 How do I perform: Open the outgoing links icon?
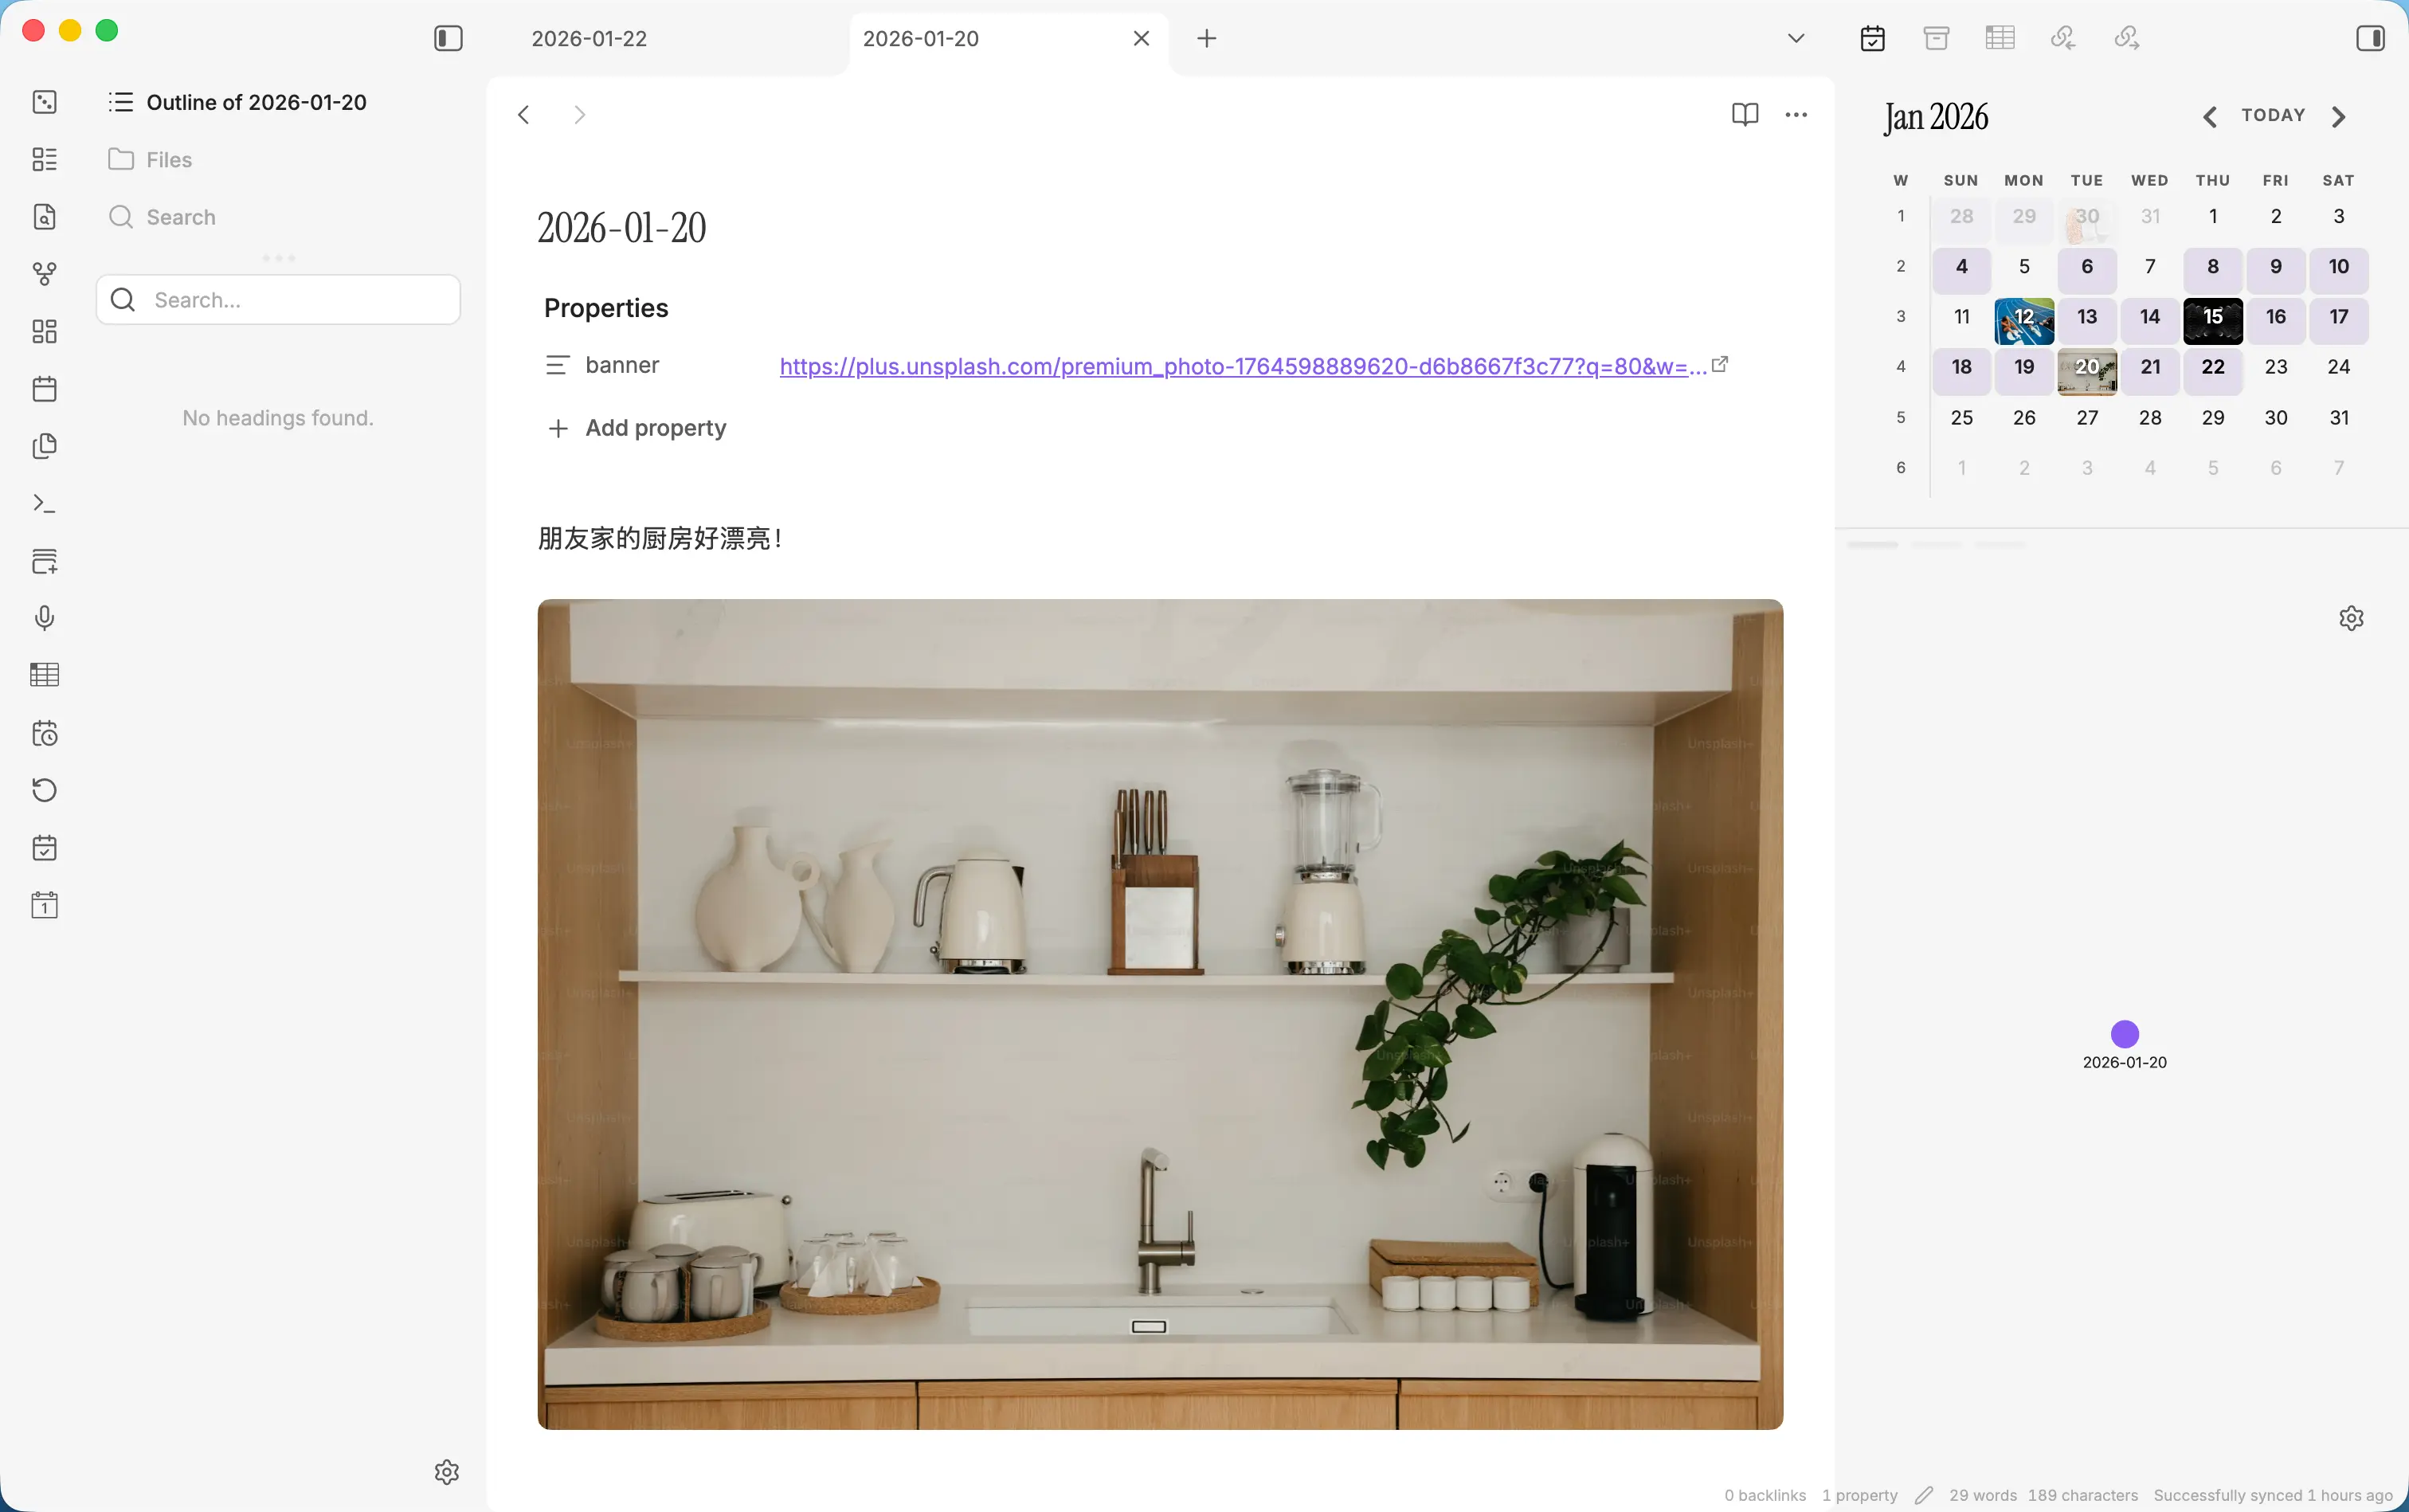[x=2126, y=38]
